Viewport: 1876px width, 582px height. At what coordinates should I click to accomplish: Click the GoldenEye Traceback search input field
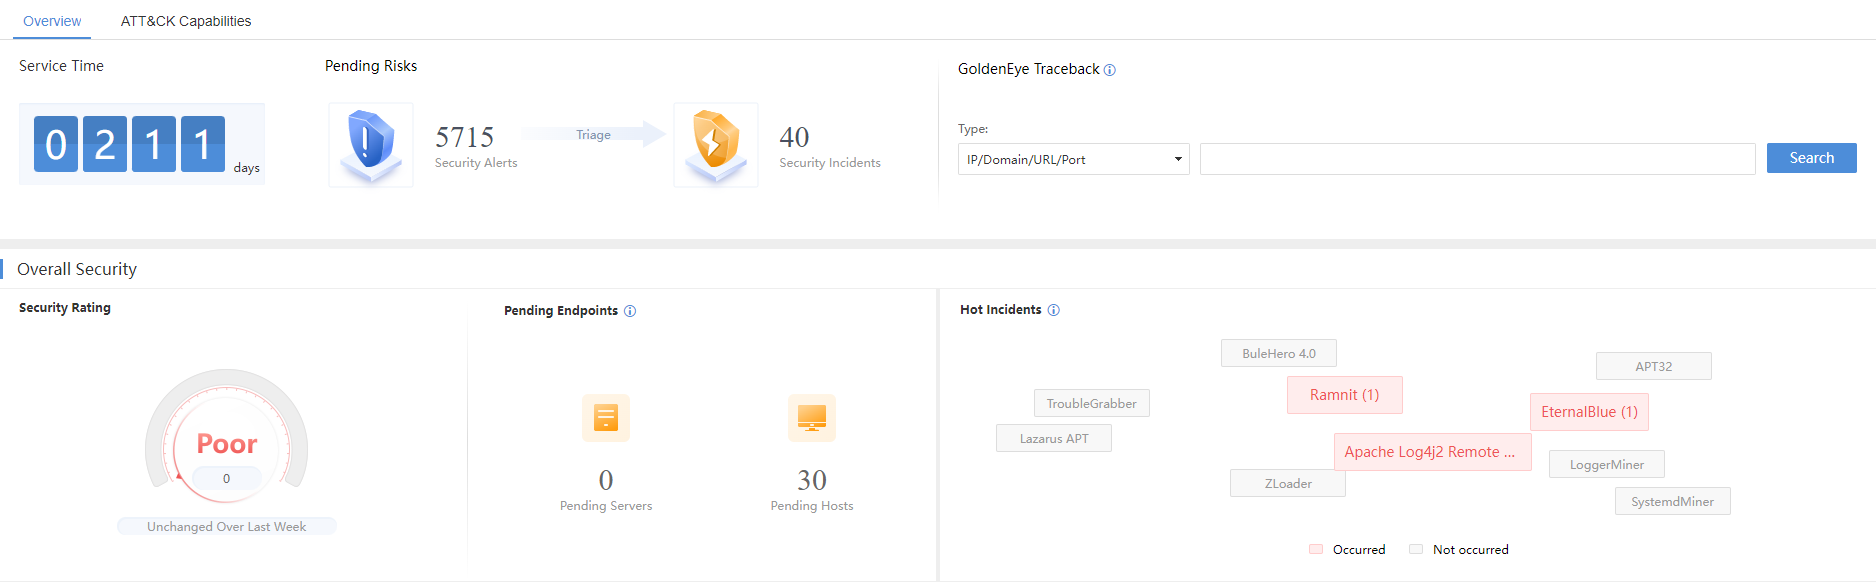1477,159
